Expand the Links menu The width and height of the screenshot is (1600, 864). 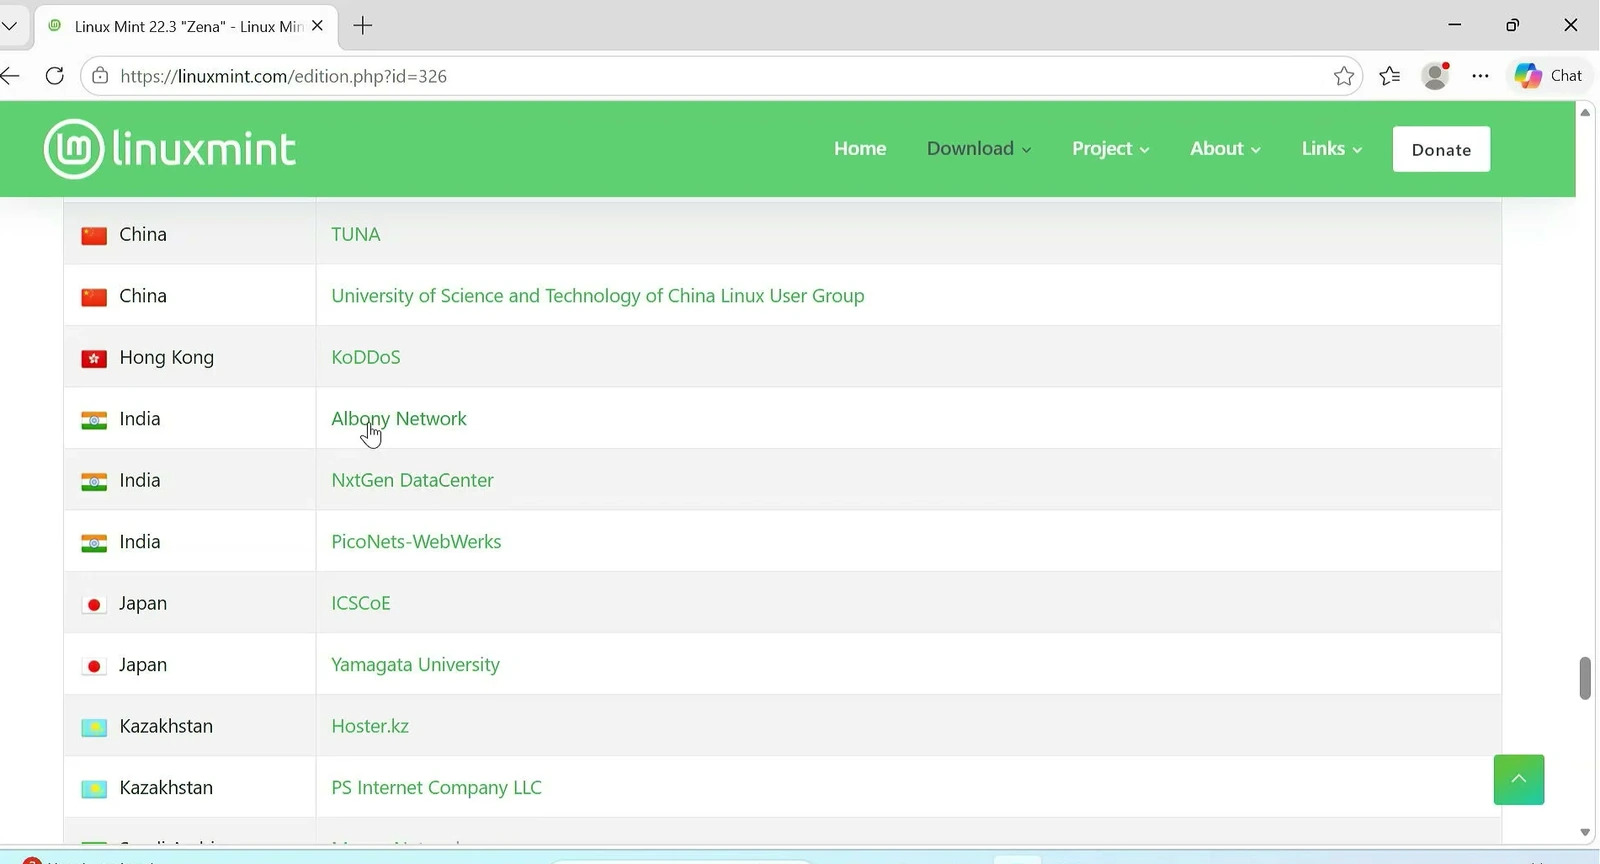tap(1331, 149)
